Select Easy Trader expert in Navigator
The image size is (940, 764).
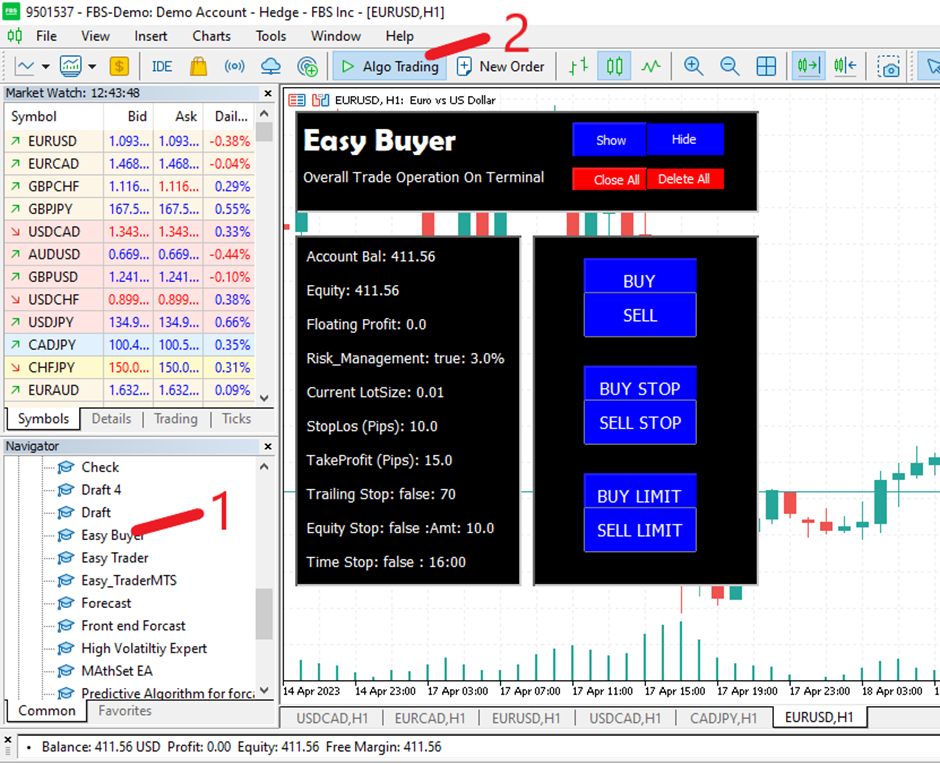pos(114,558)
